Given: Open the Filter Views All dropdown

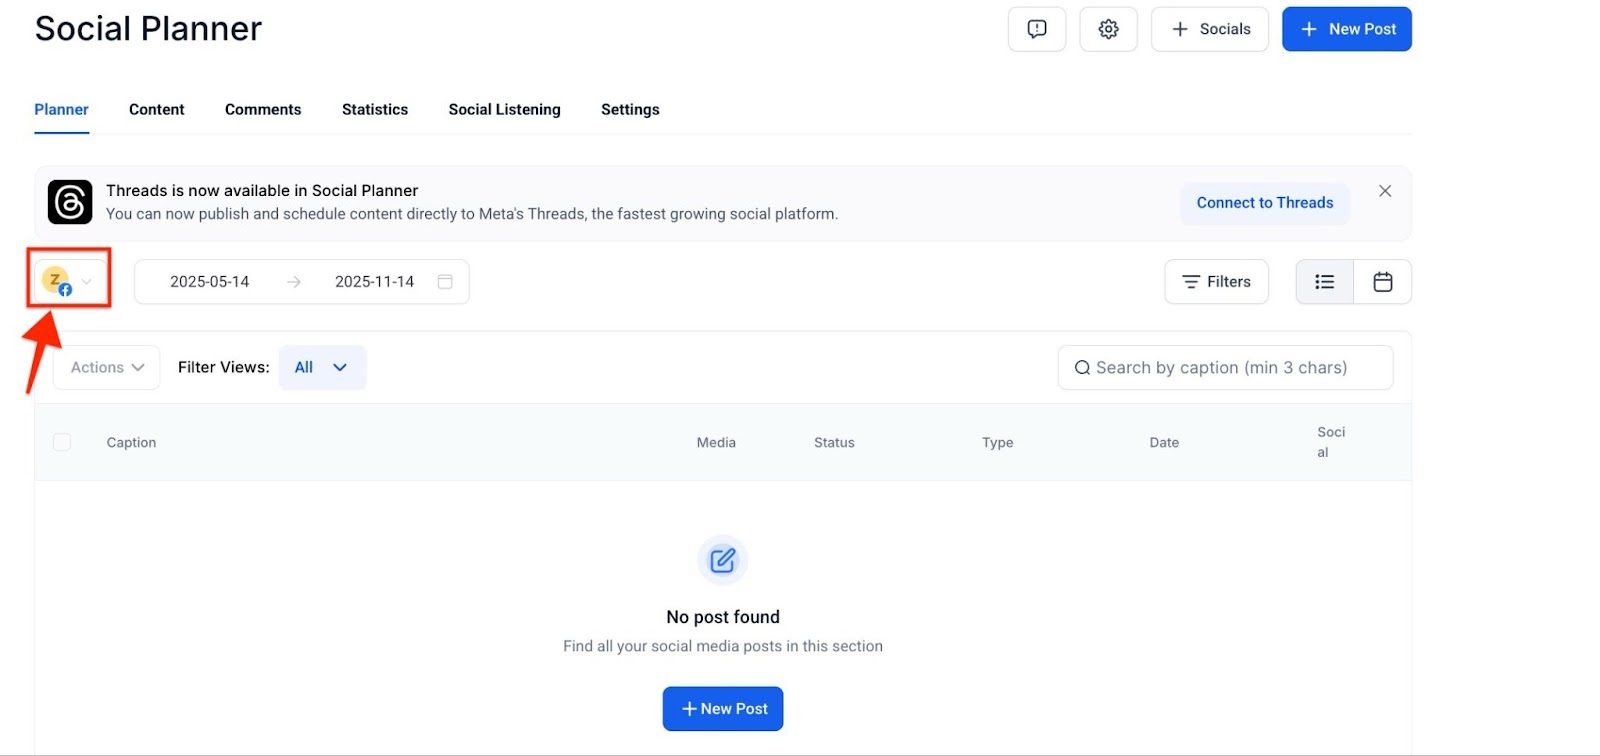Looking at the screenshot, I should pyautogui.click(x=322, y=368).
